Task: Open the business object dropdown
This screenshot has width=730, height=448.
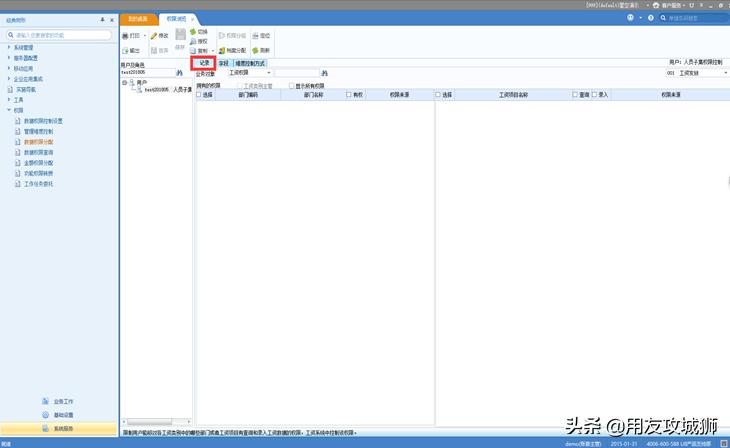Action: coord(269,73)
